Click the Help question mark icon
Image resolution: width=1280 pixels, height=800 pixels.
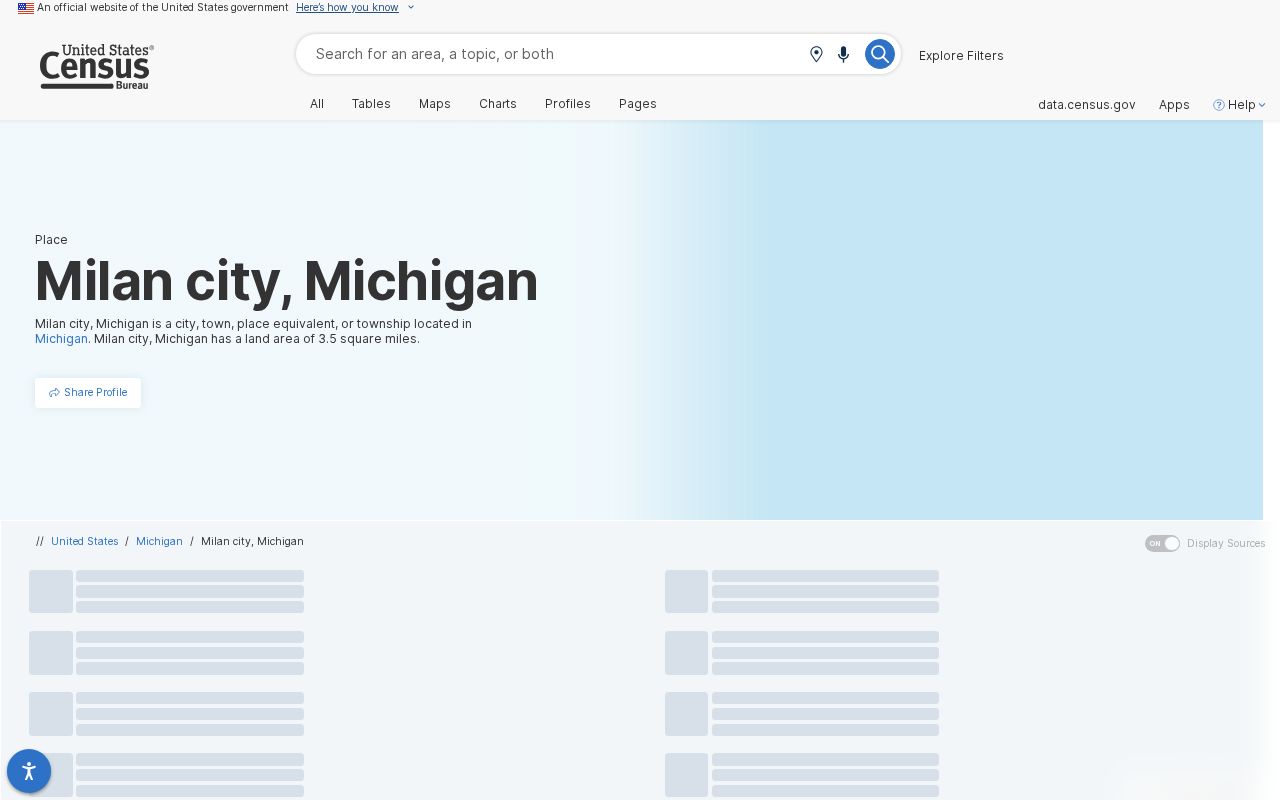click(x=1219, y=105)
